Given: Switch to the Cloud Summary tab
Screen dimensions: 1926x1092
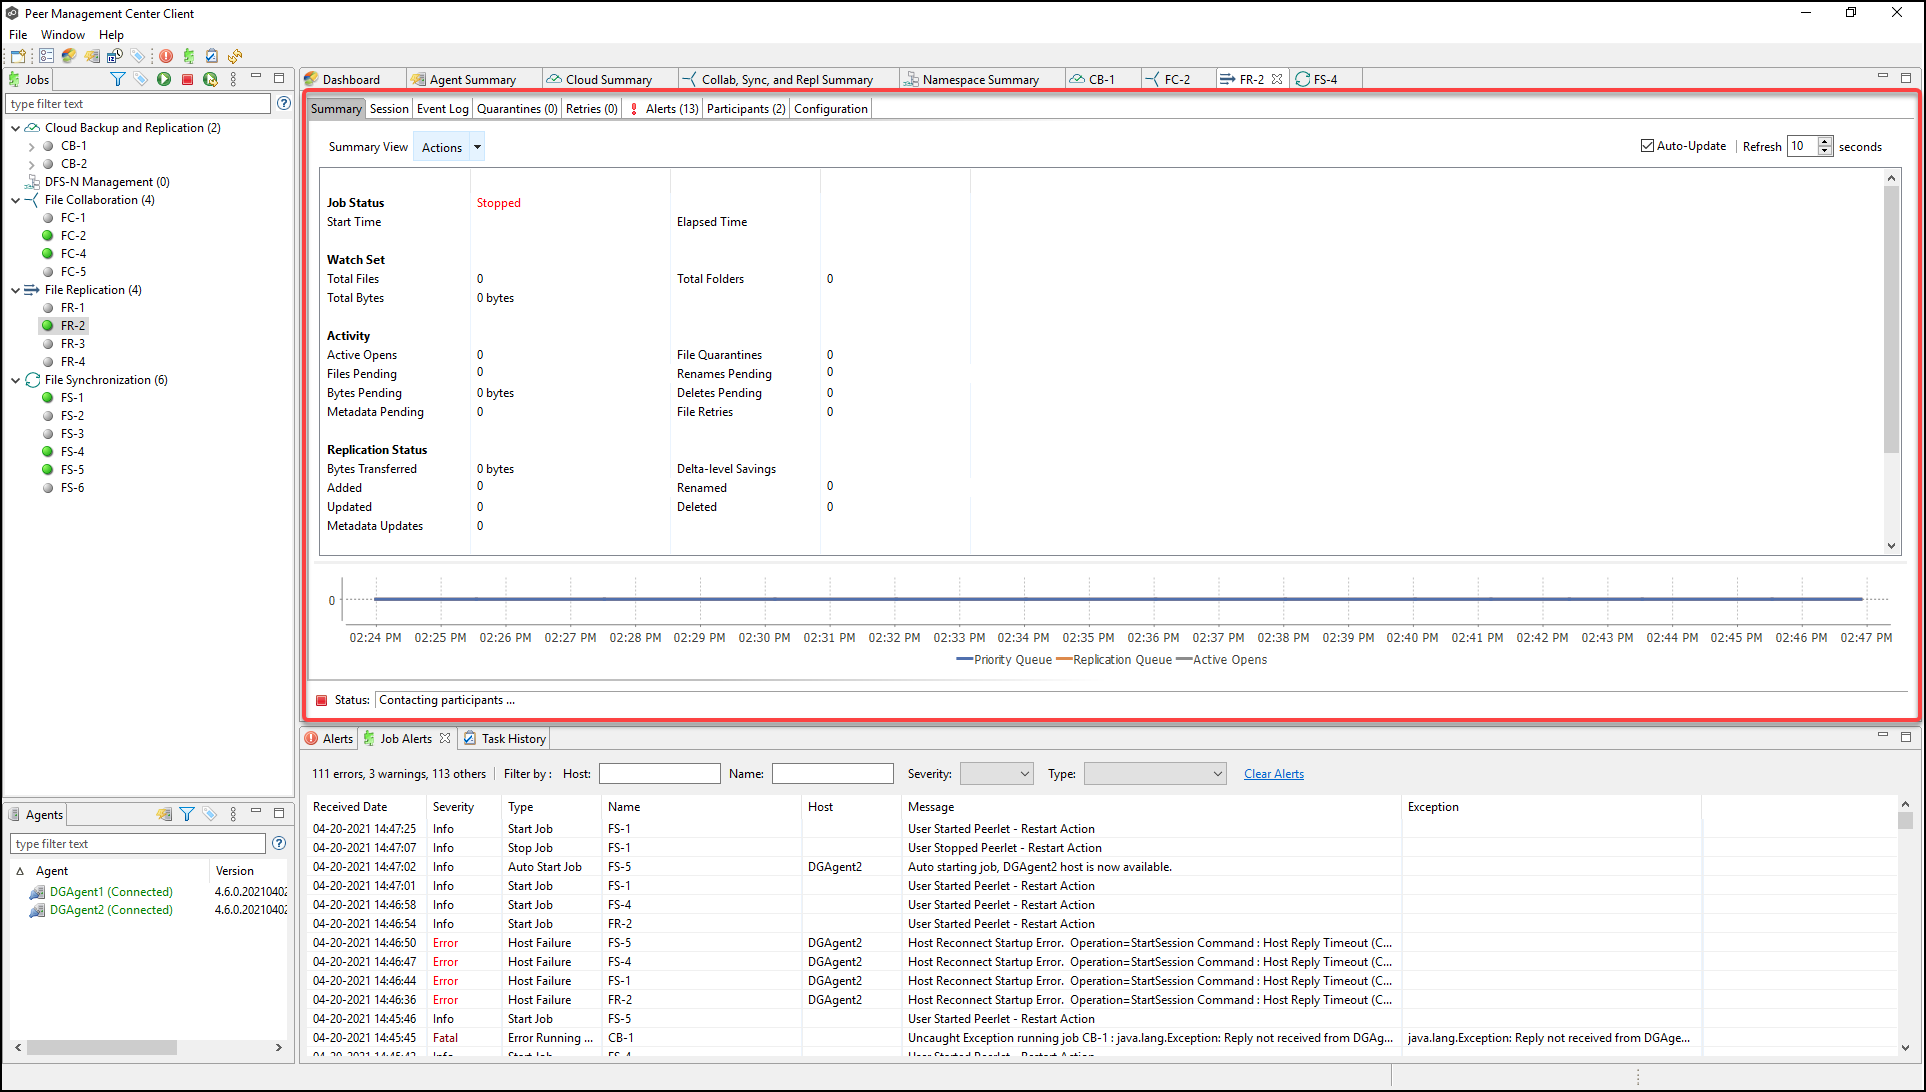Looking at the screenshot, I should click(608, 79).
